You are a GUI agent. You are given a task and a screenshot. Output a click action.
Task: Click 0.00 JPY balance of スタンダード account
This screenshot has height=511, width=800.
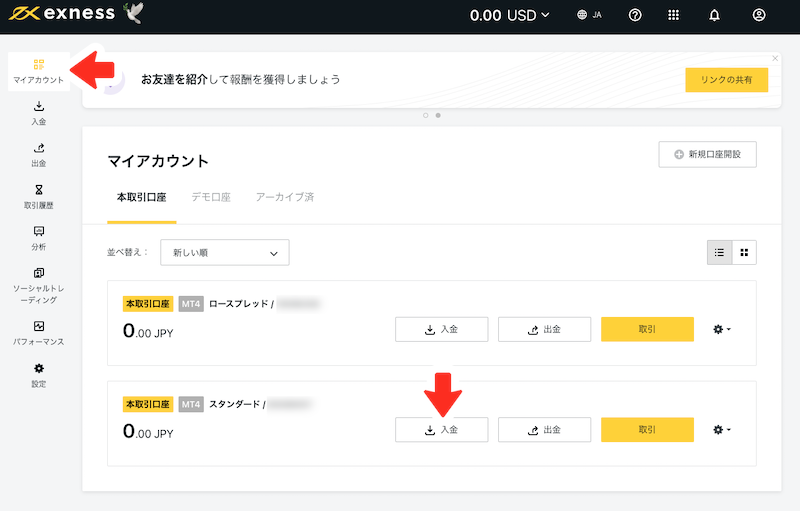148,432
